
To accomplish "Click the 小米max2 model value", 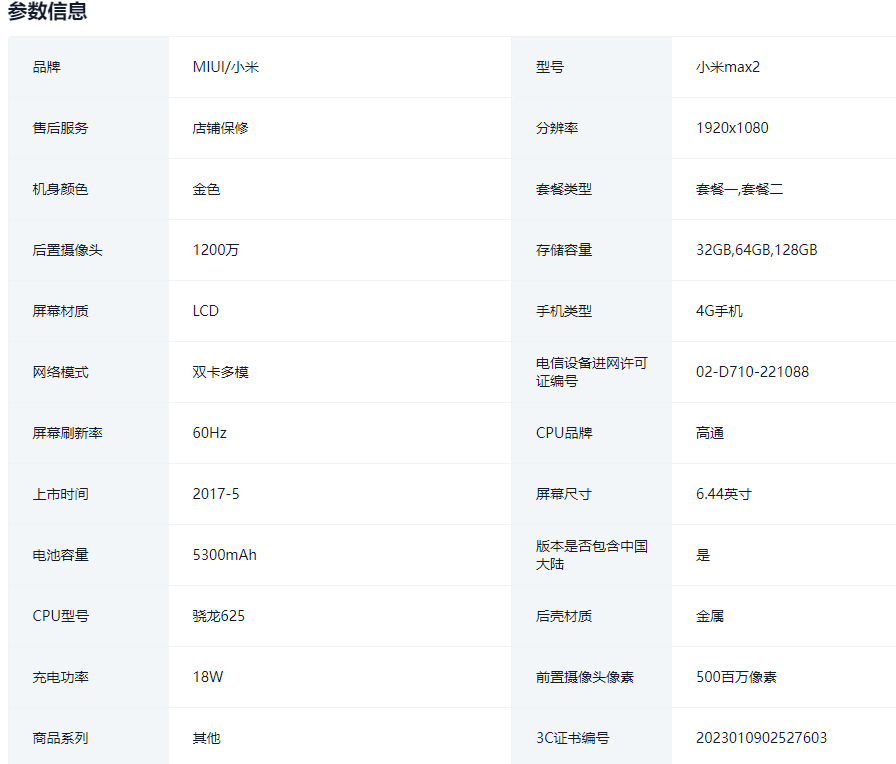I will coord(728,67).
